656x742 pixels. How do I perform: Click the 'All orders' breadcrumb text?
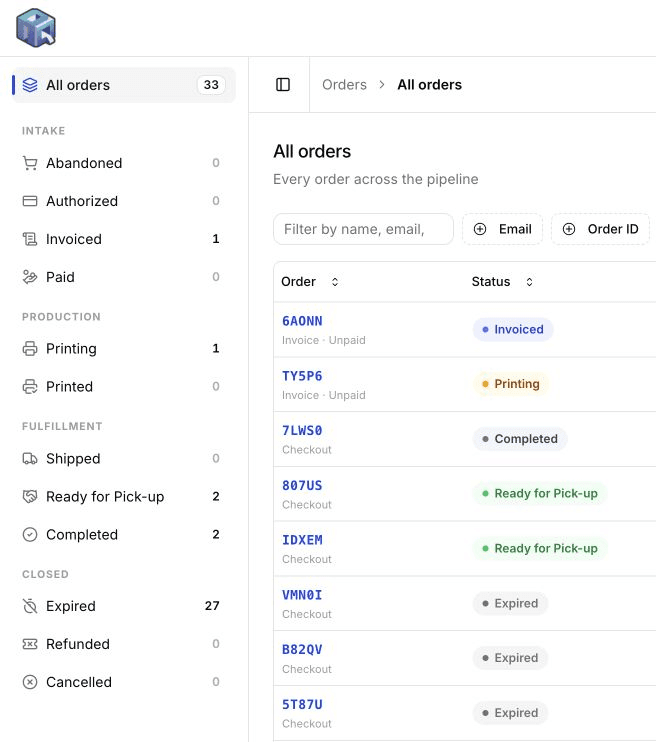(429, 85)
